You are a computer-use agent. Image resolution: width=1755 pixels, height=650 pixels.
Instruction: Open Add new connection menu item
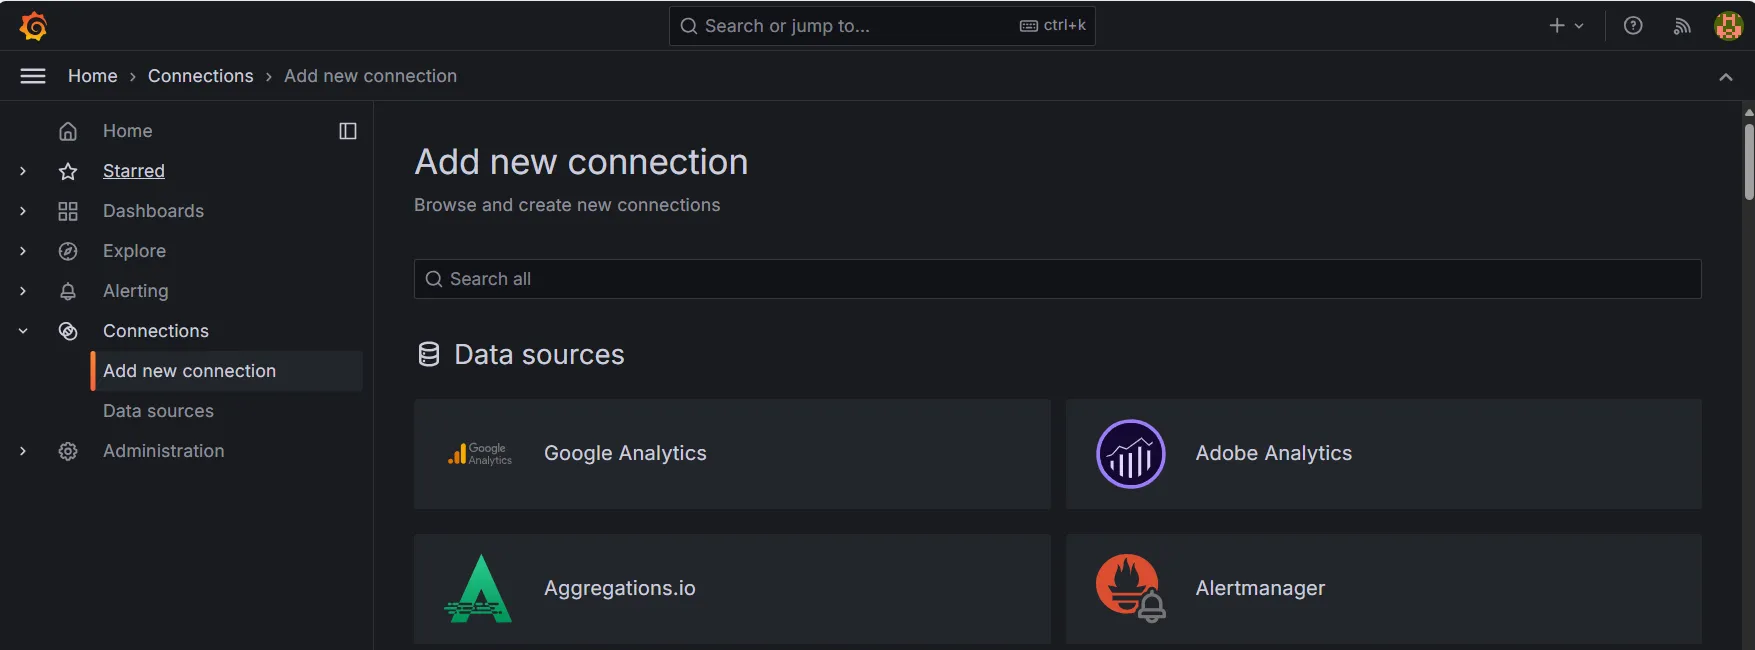click(189, 371)
